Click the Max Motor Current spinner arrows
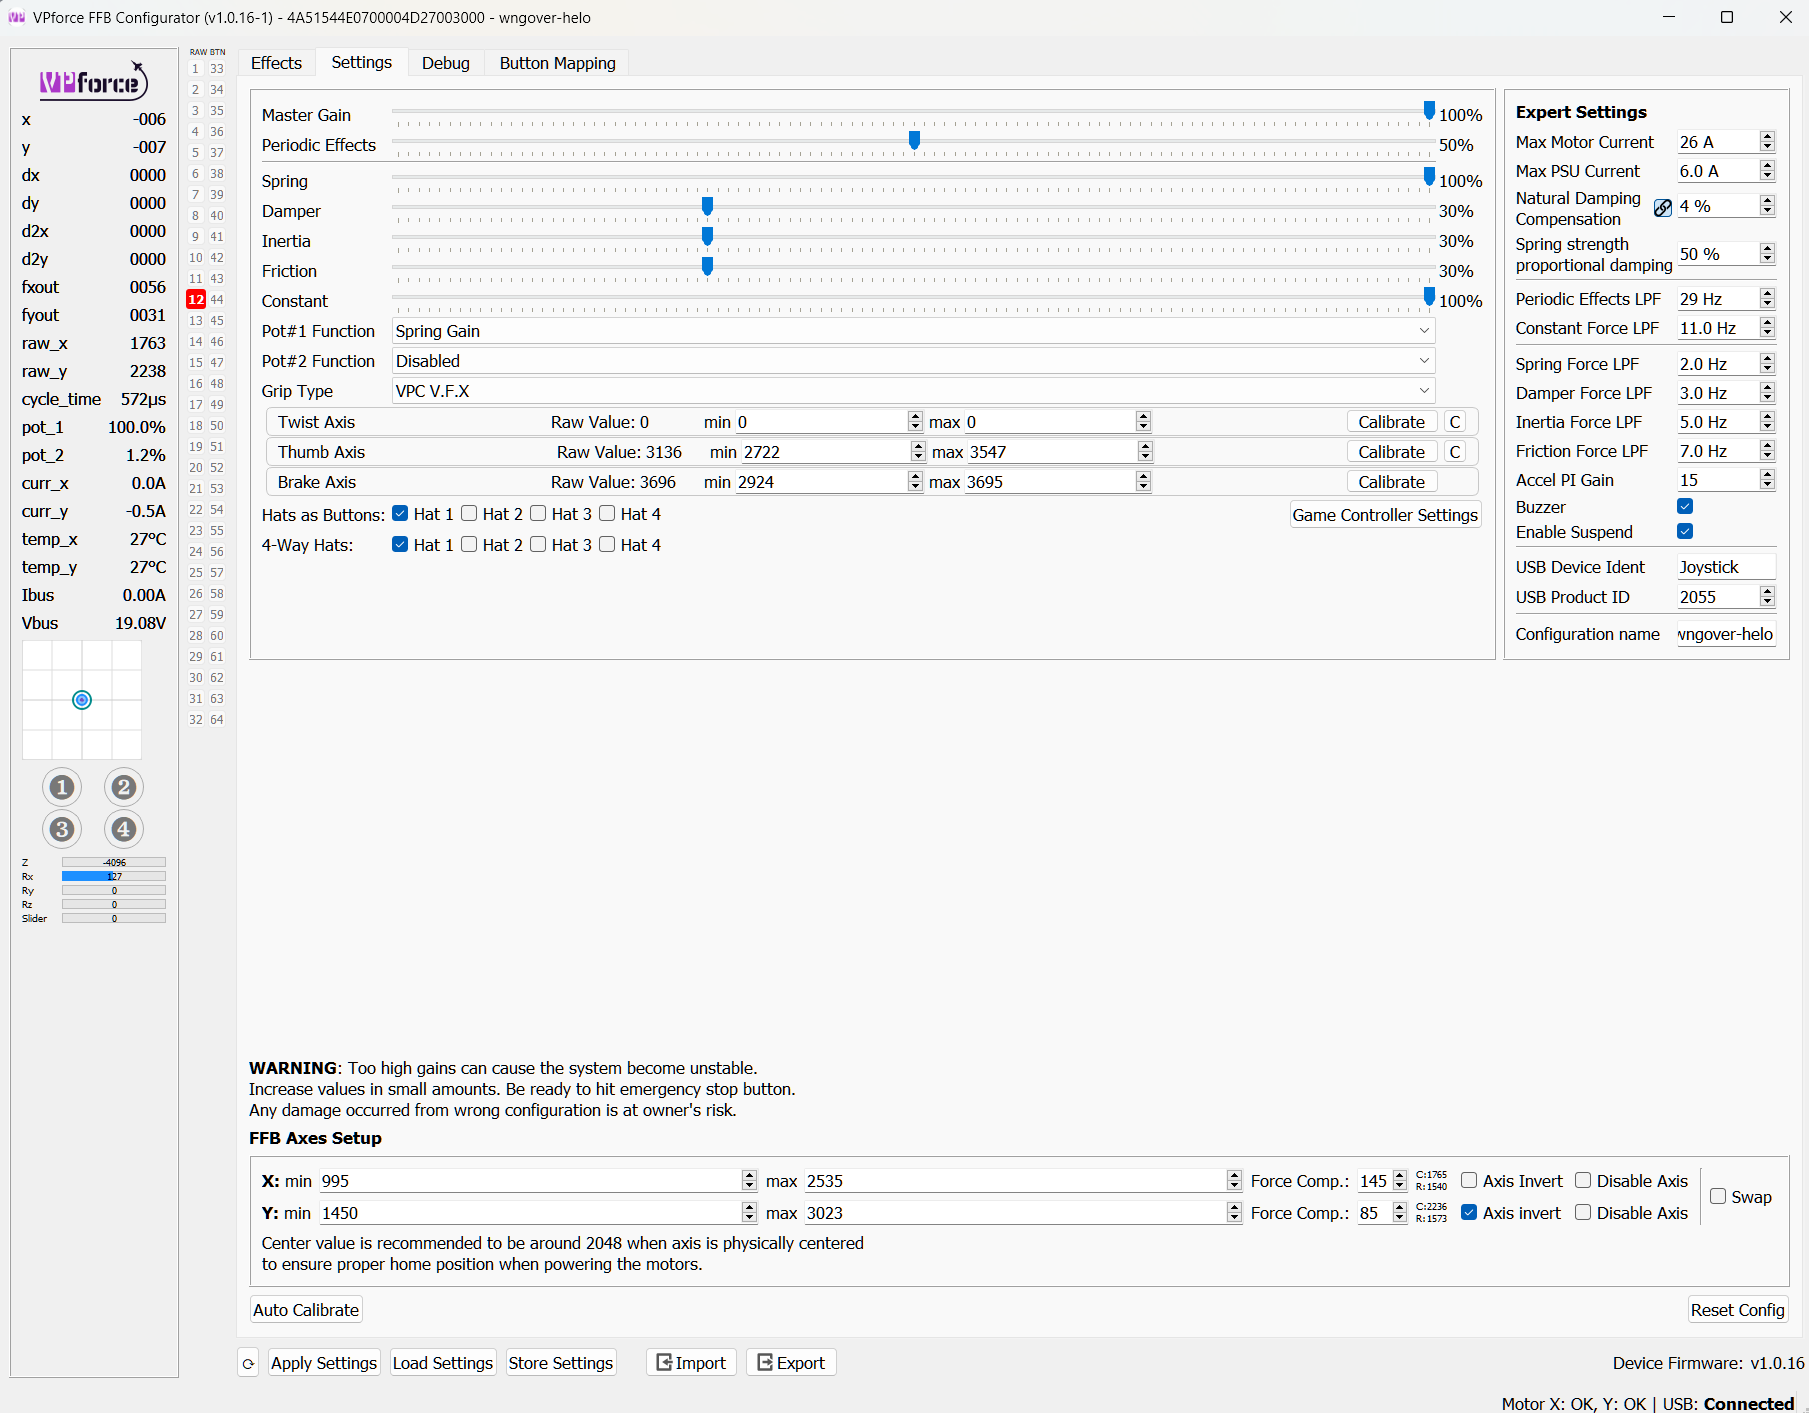This screenshot has width=1809, height=1413. pyautogui.click(x=1767, y=142)
